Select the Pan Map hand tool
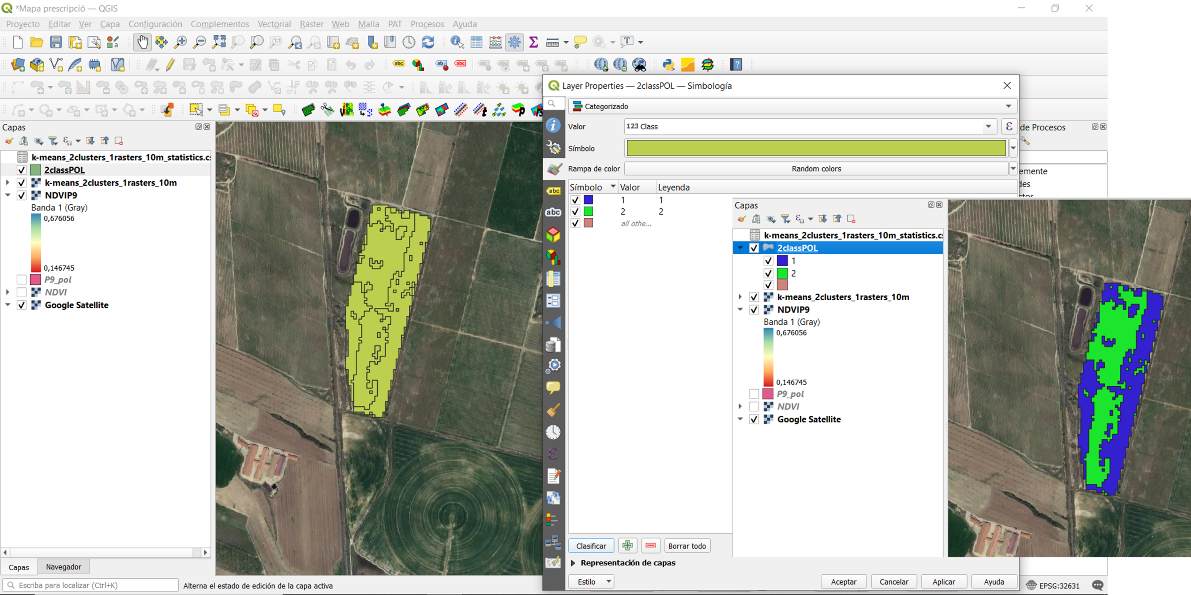This screenshot has height=595, width=1191. 142,42
